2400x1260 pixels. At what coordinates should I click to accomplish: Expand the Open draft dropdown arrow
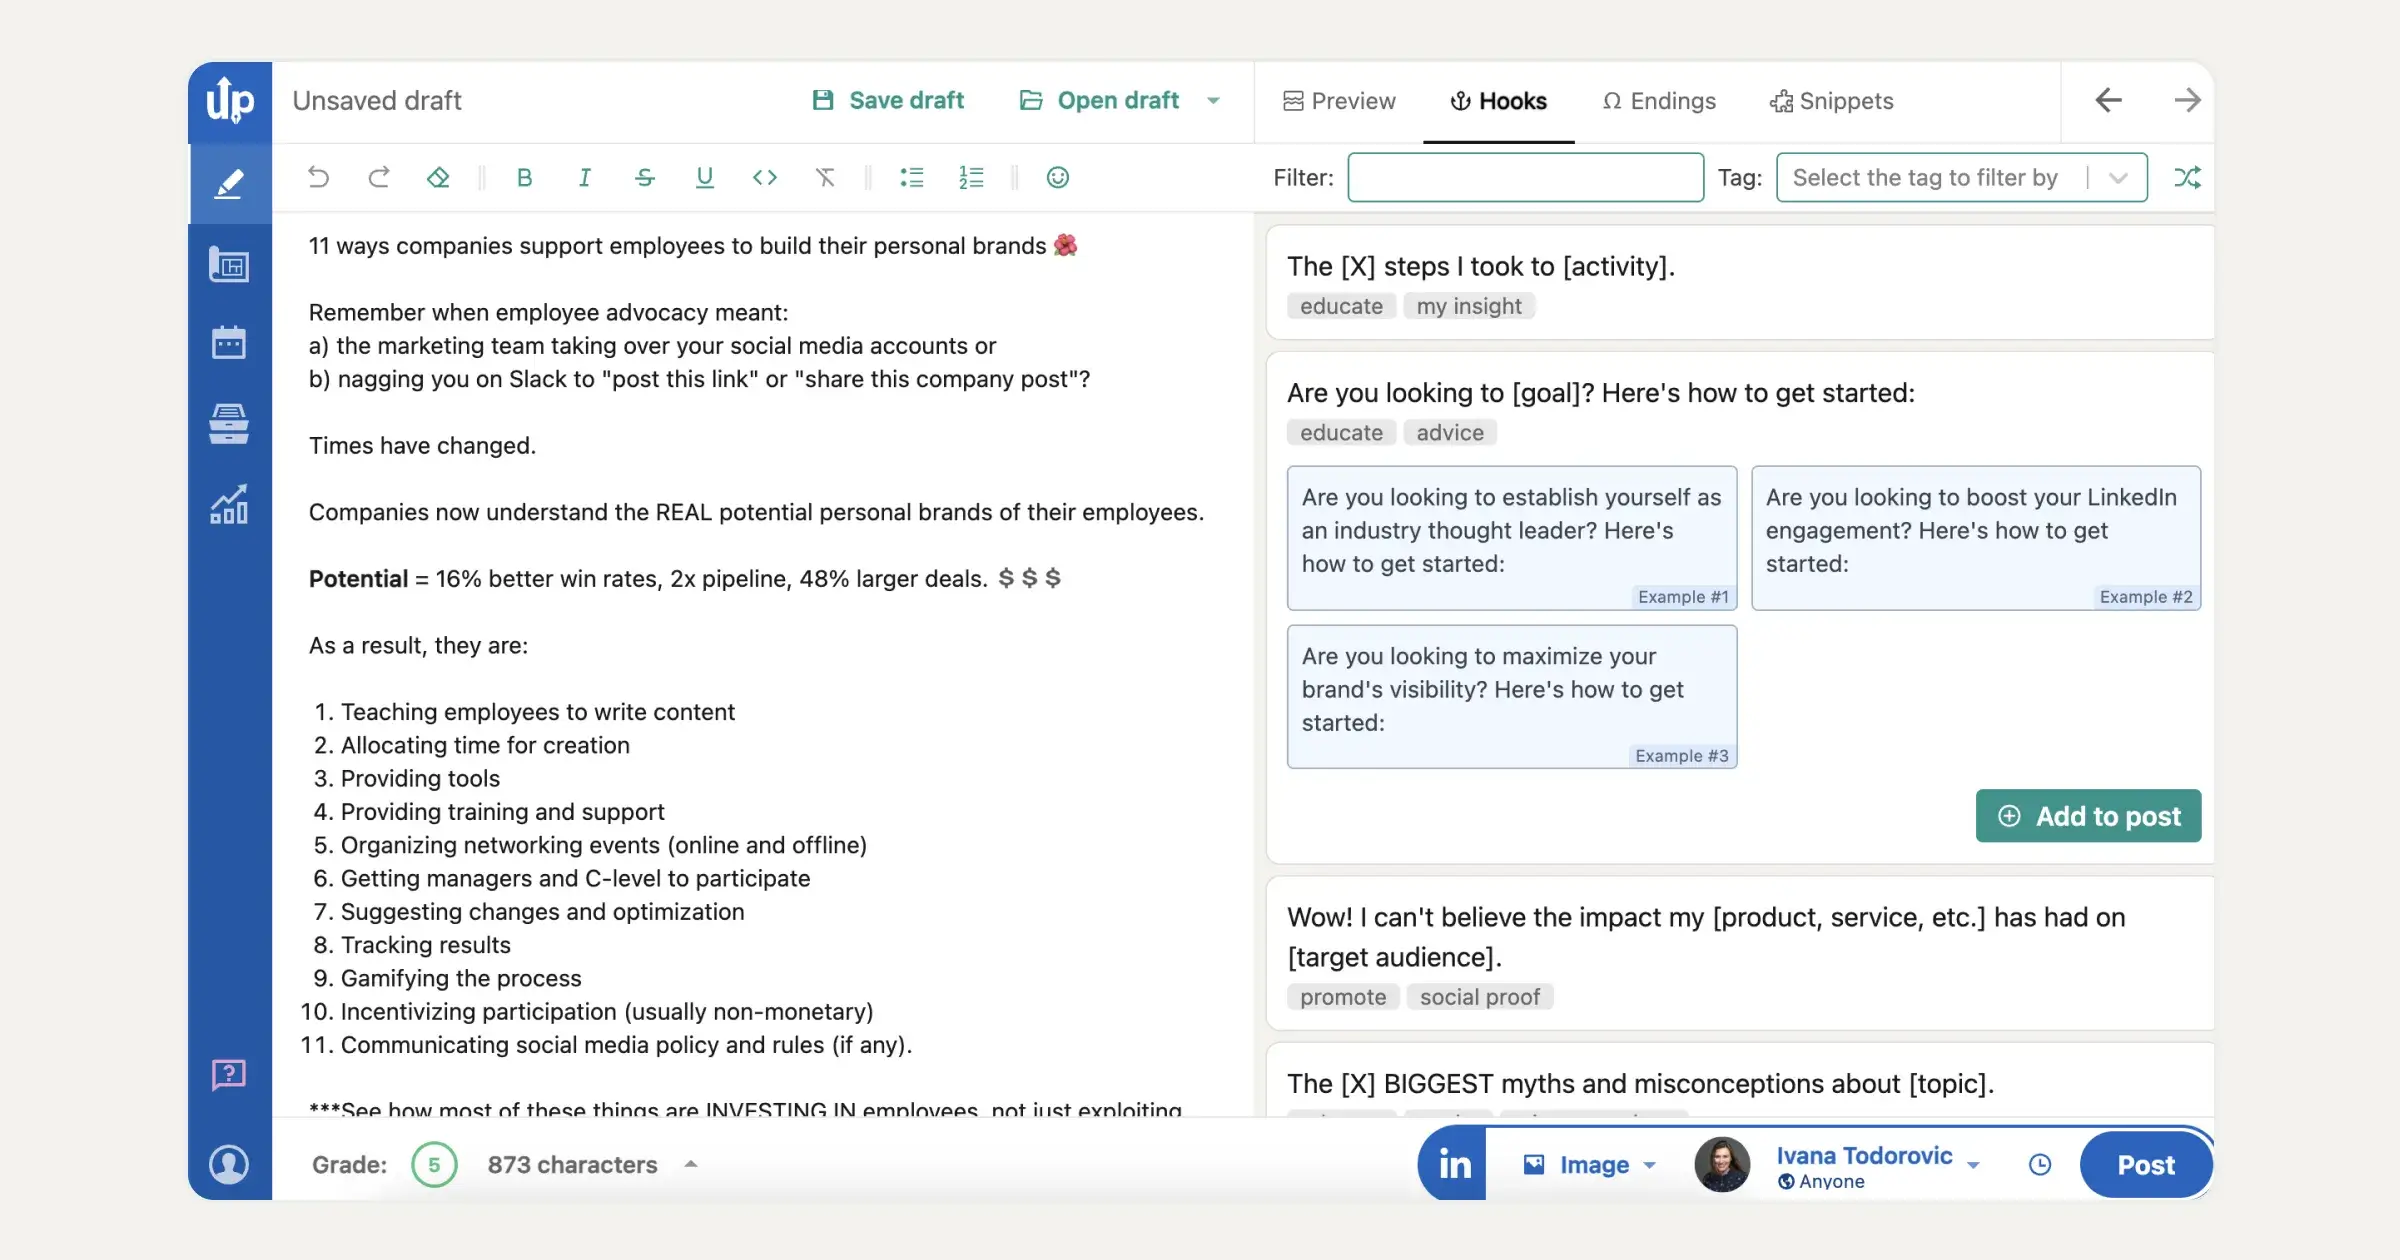(x=1213, y=100)
